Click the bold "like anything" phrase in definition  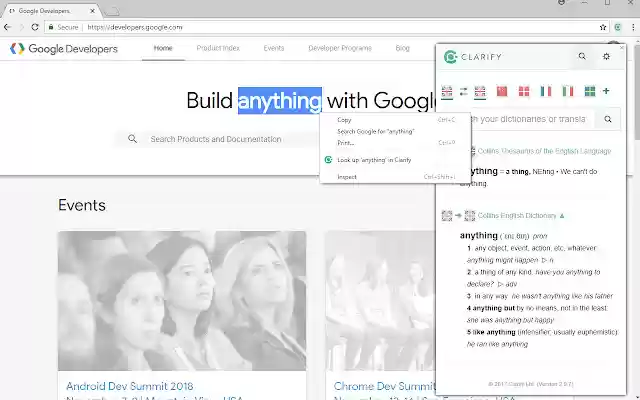[x=493, y=332]
